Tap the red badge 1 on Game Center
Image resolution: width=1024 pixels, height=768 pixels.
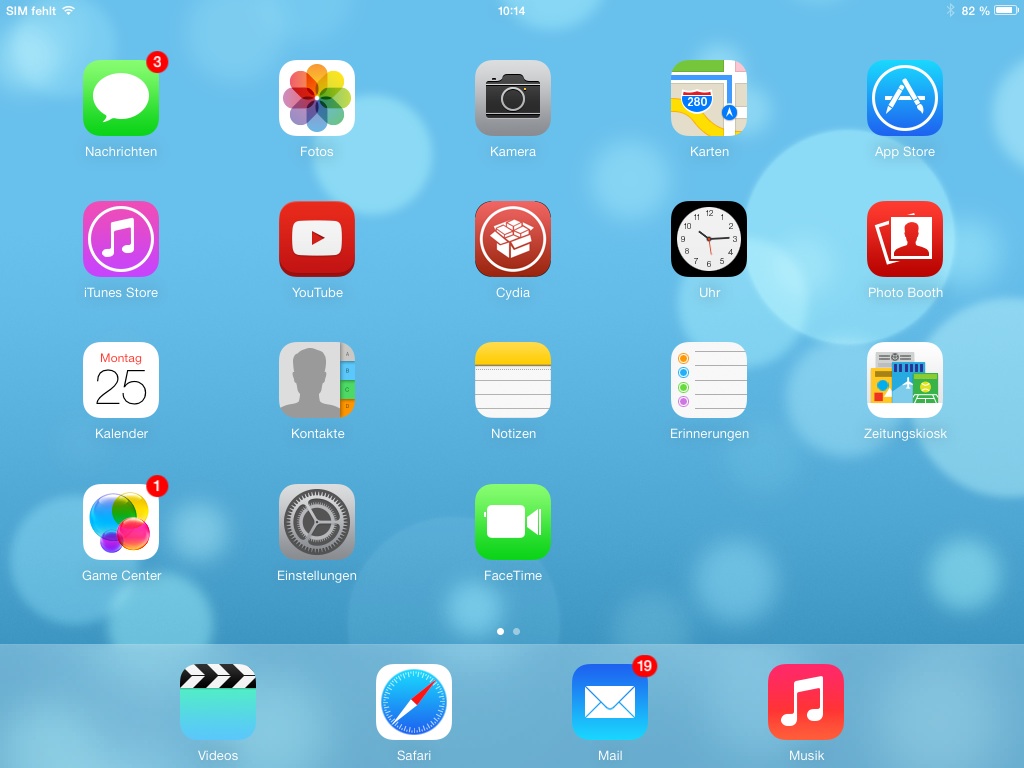(x=157, y=486)
